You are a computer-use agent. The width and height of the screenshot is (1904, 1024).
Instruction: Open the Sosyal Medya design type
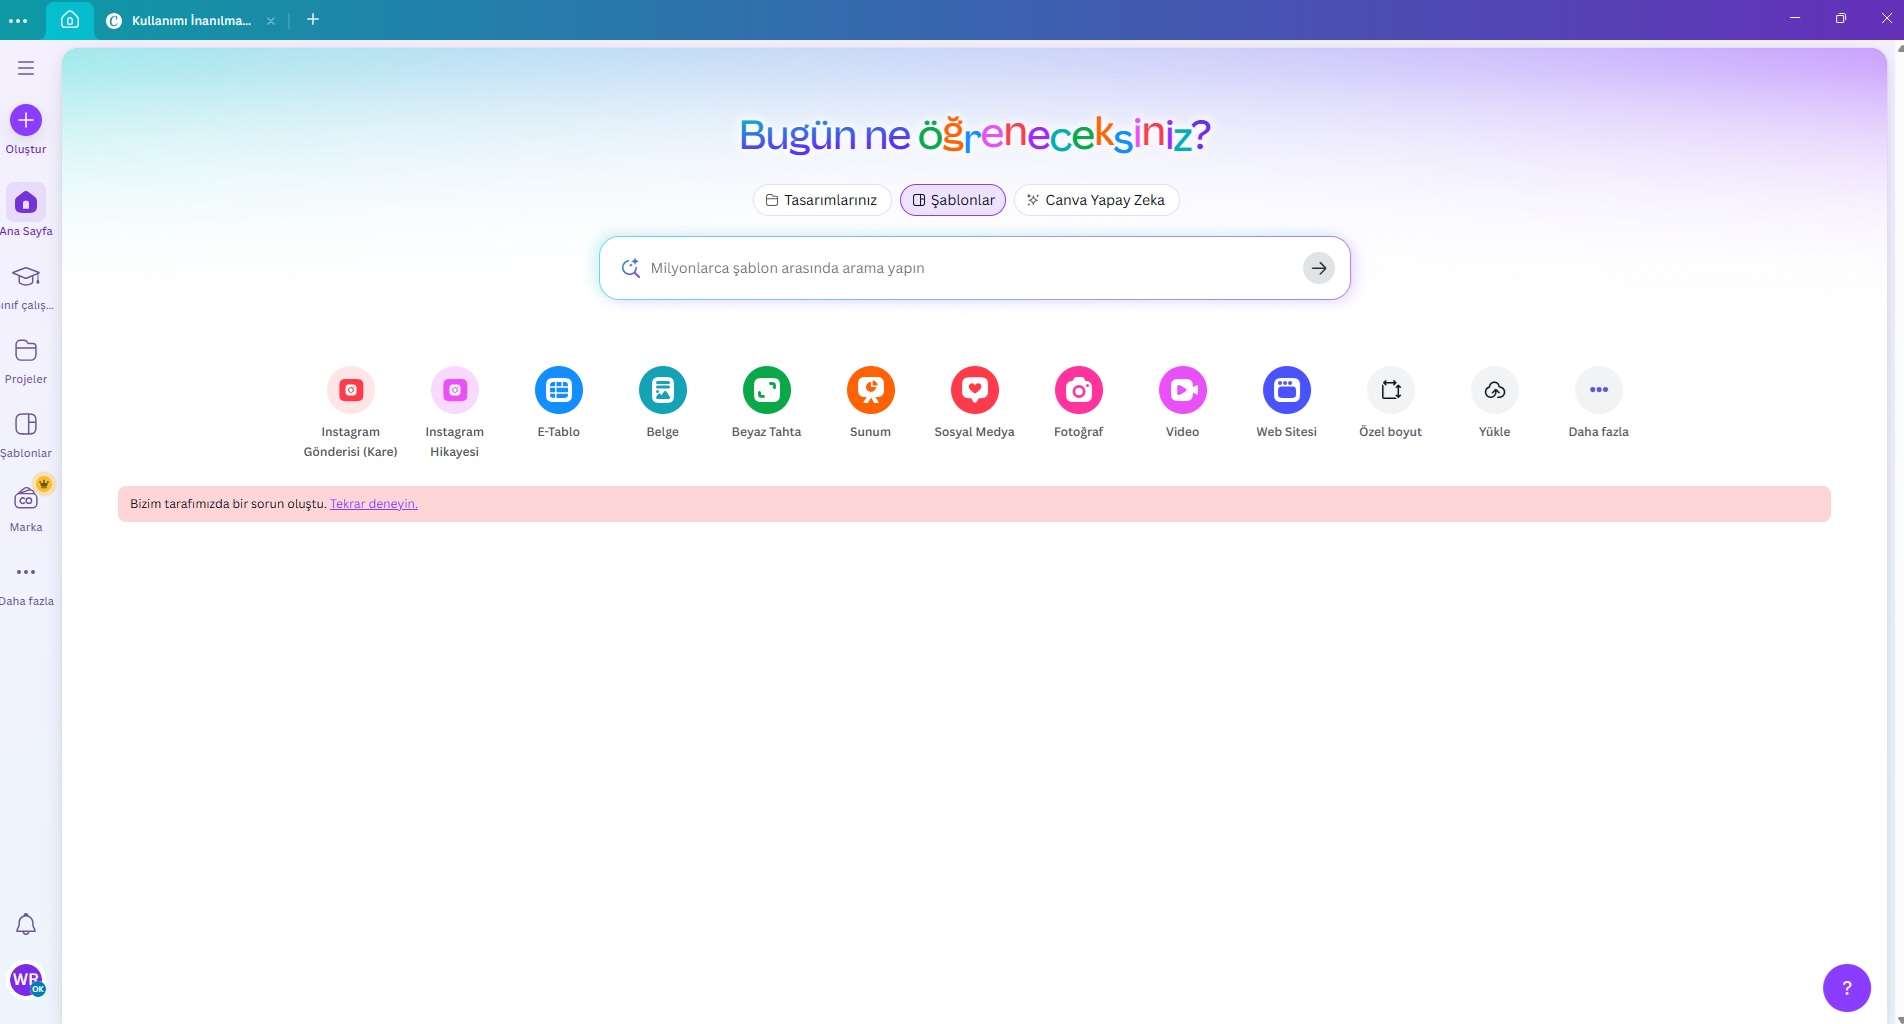[974, 390]
